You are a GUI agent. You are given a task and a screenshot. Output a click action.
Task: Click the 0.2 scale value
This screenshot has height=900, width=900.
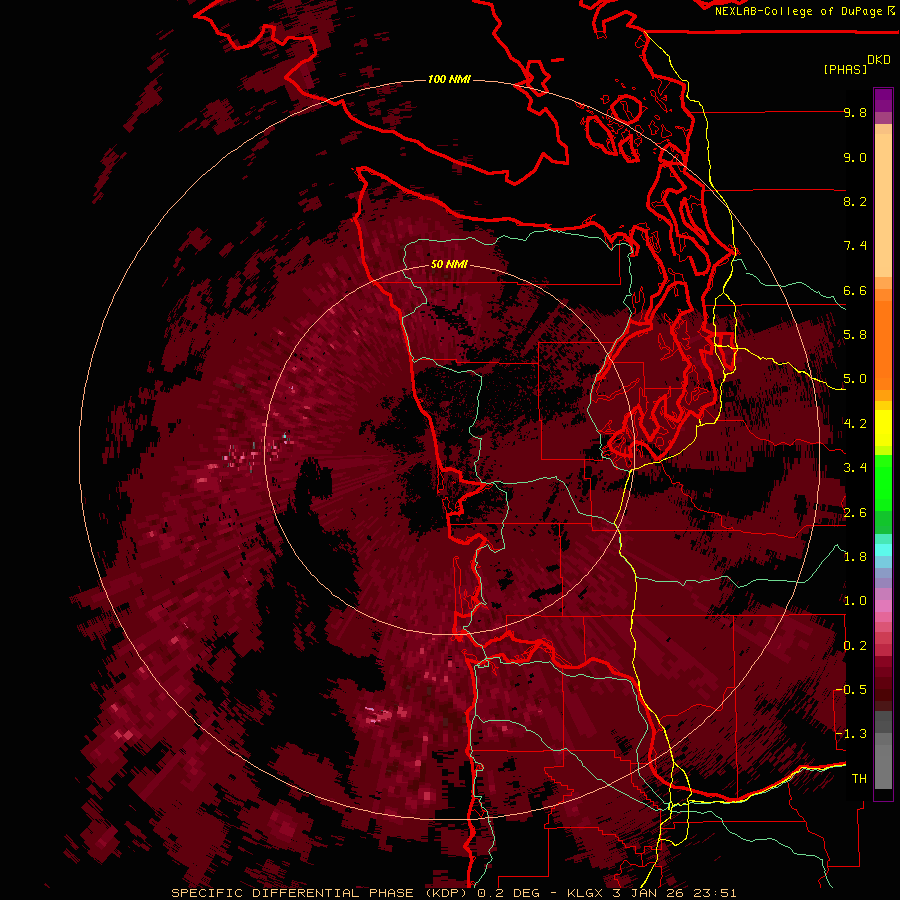pyautogui.click(x=855, y=646)
